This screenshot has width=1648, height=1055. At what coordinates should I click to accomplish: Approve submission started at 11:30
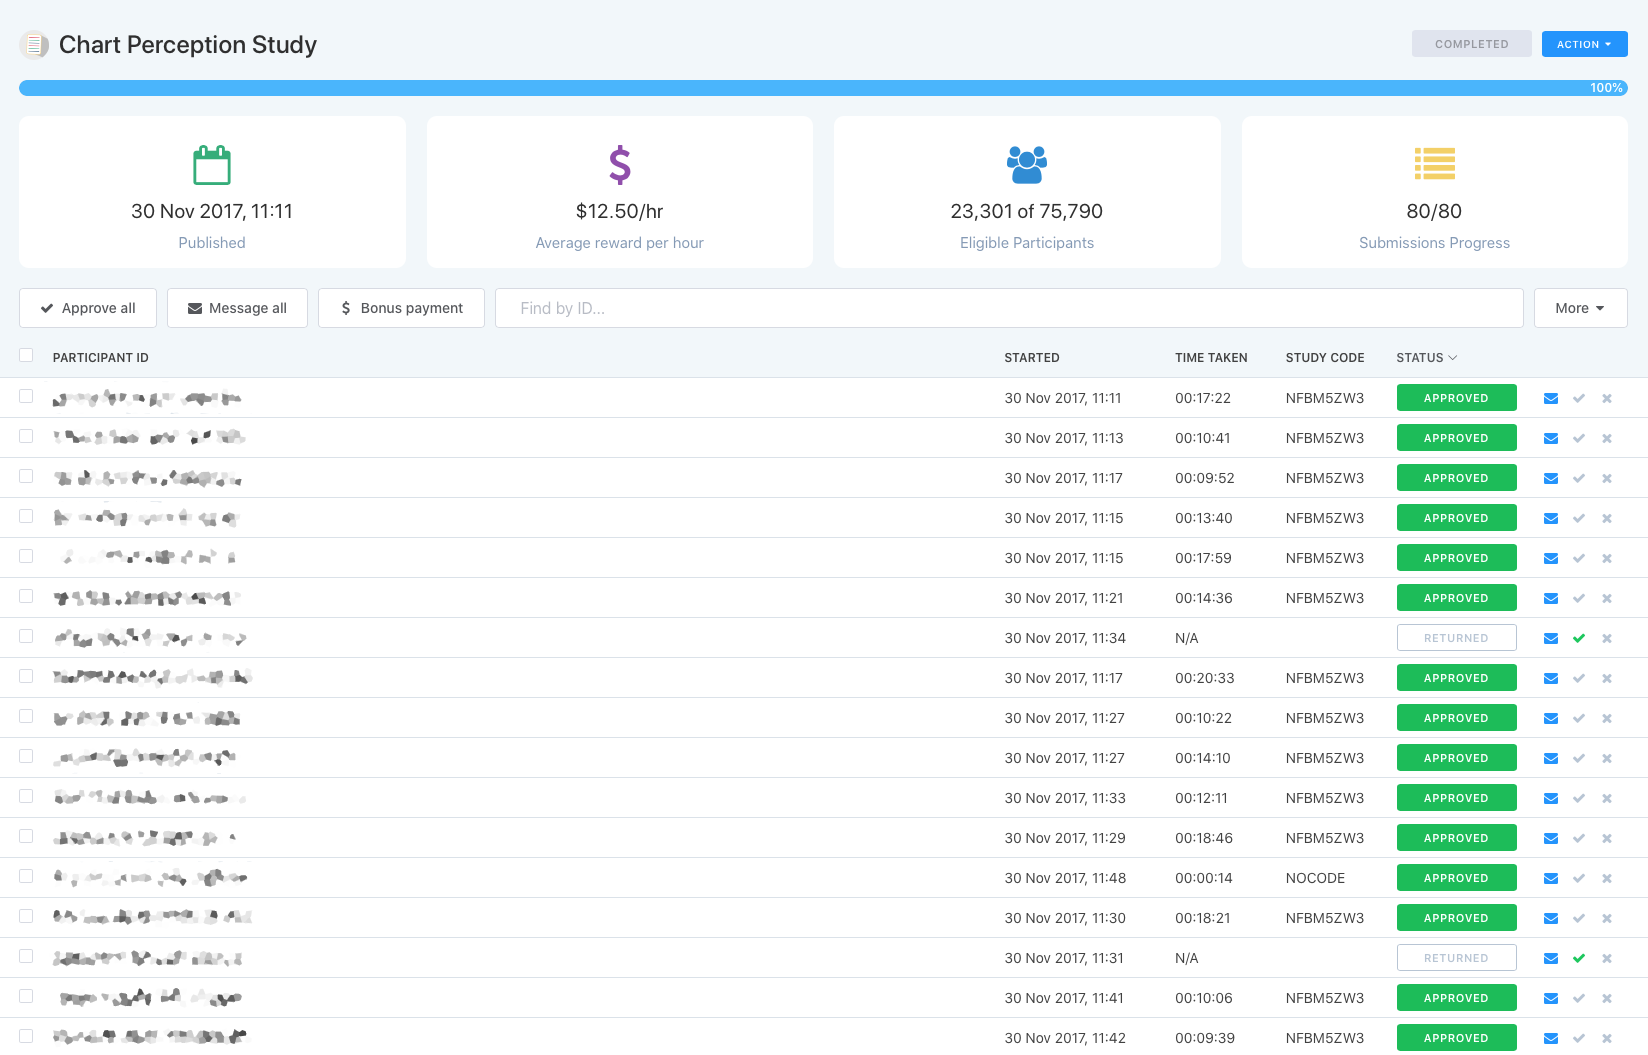coord(1579,918)
